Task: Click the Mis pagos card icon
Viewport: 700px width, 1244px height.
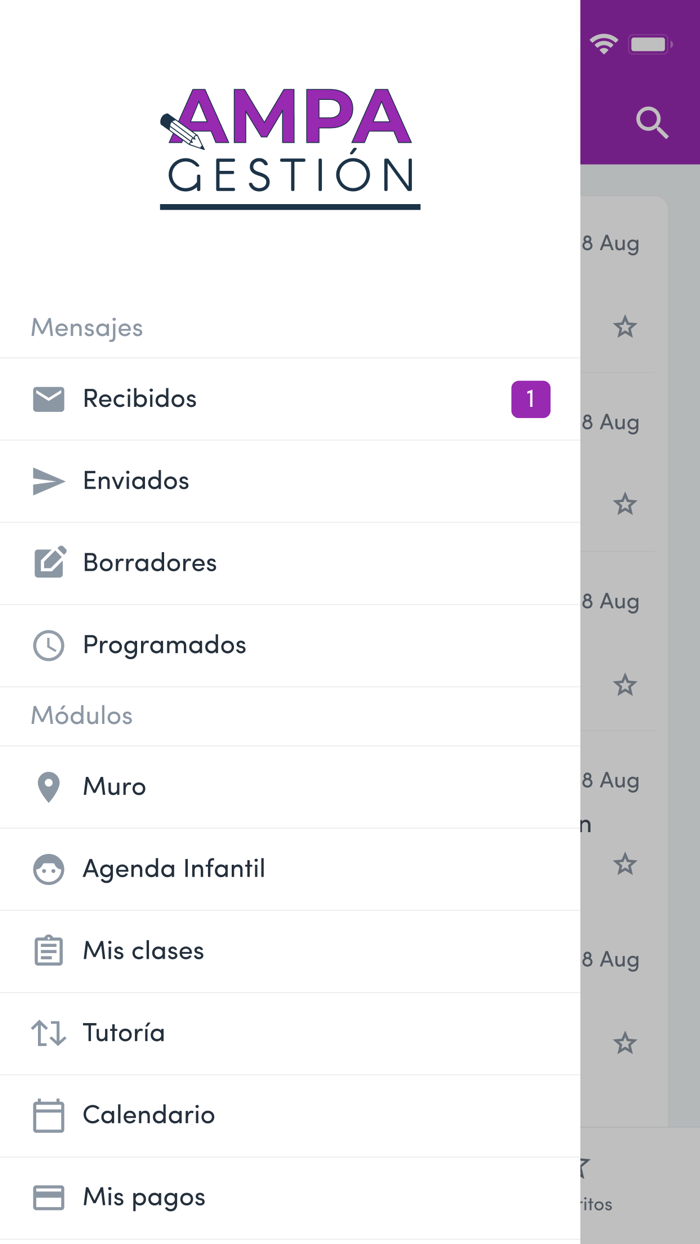Action: [48, 1197]
